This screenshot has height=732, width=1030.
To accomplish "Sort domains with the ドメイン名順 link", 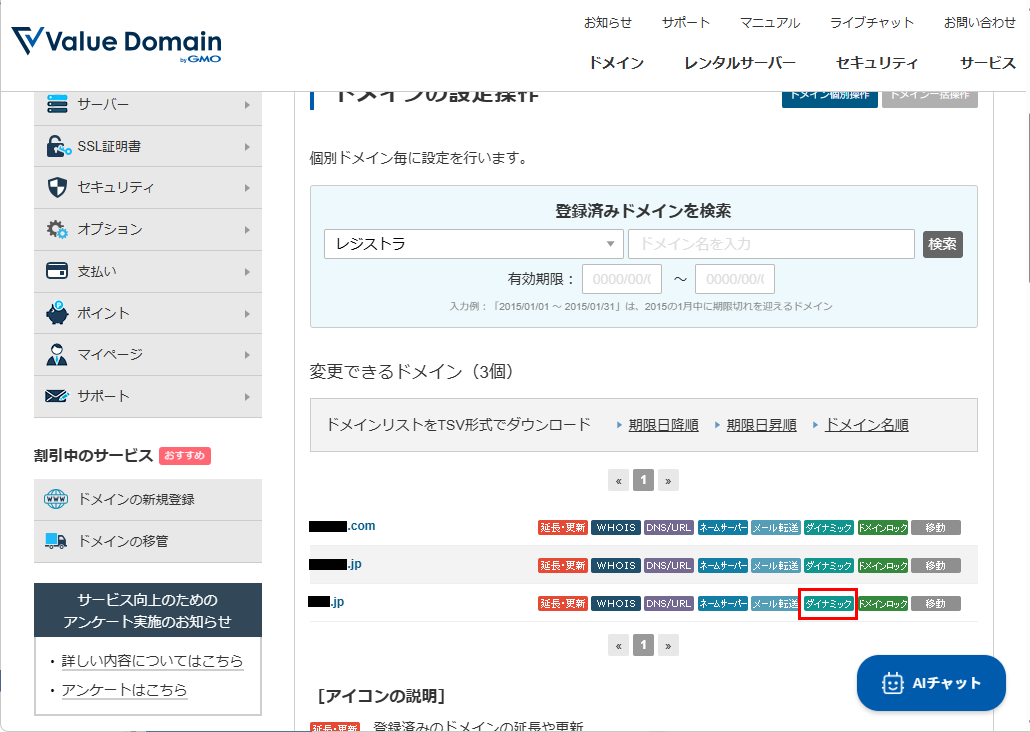I will [x=866, y=424].
